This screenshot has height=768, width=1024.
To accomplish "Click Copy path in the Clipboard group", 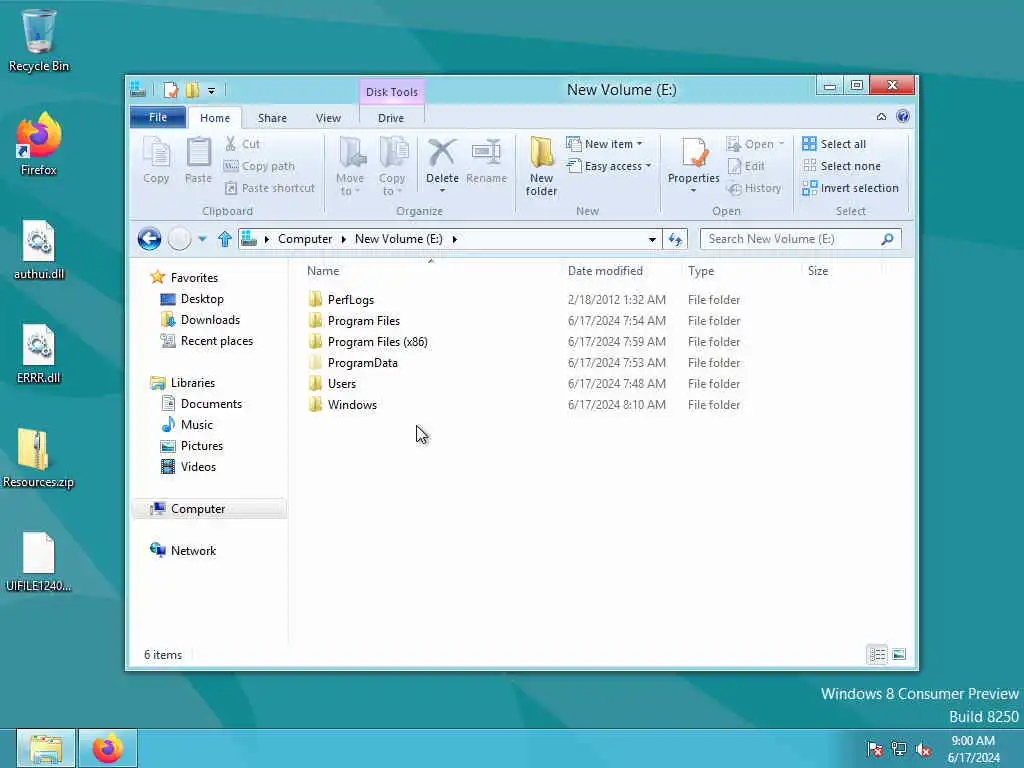I will [259, 166].
